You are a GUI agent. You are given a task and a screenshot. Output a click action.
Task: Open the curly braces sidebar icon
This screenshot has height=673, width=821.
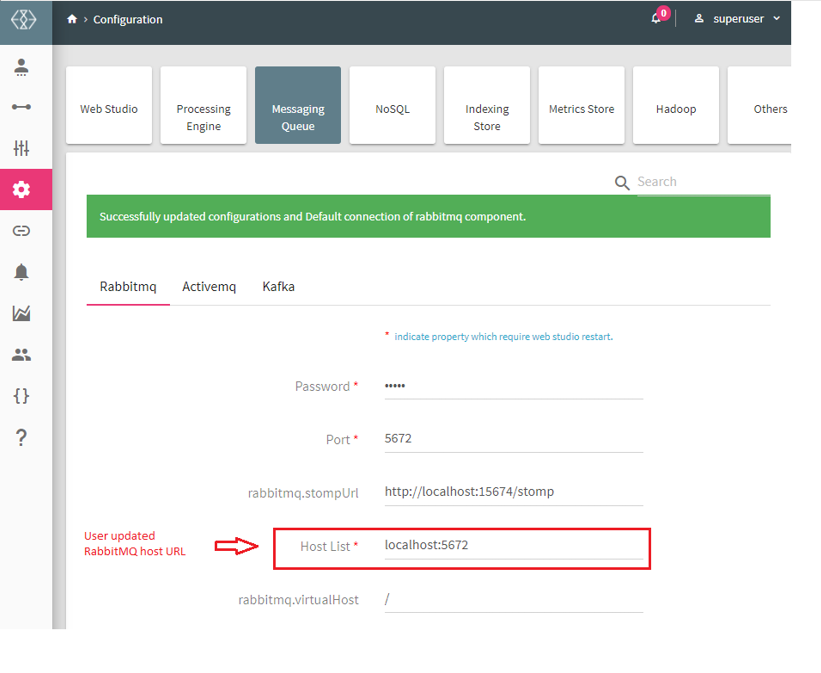(21, 396)
